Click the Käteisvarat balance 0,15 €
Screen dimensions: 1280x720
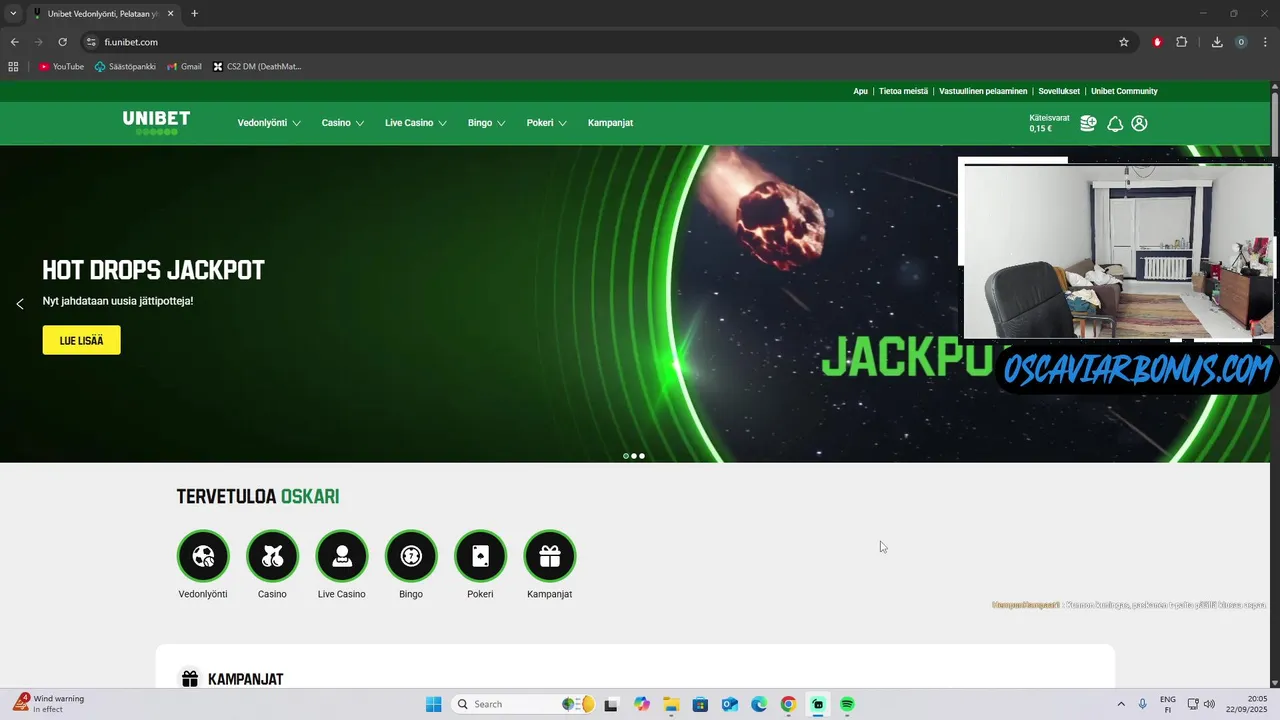point(1049,123)
